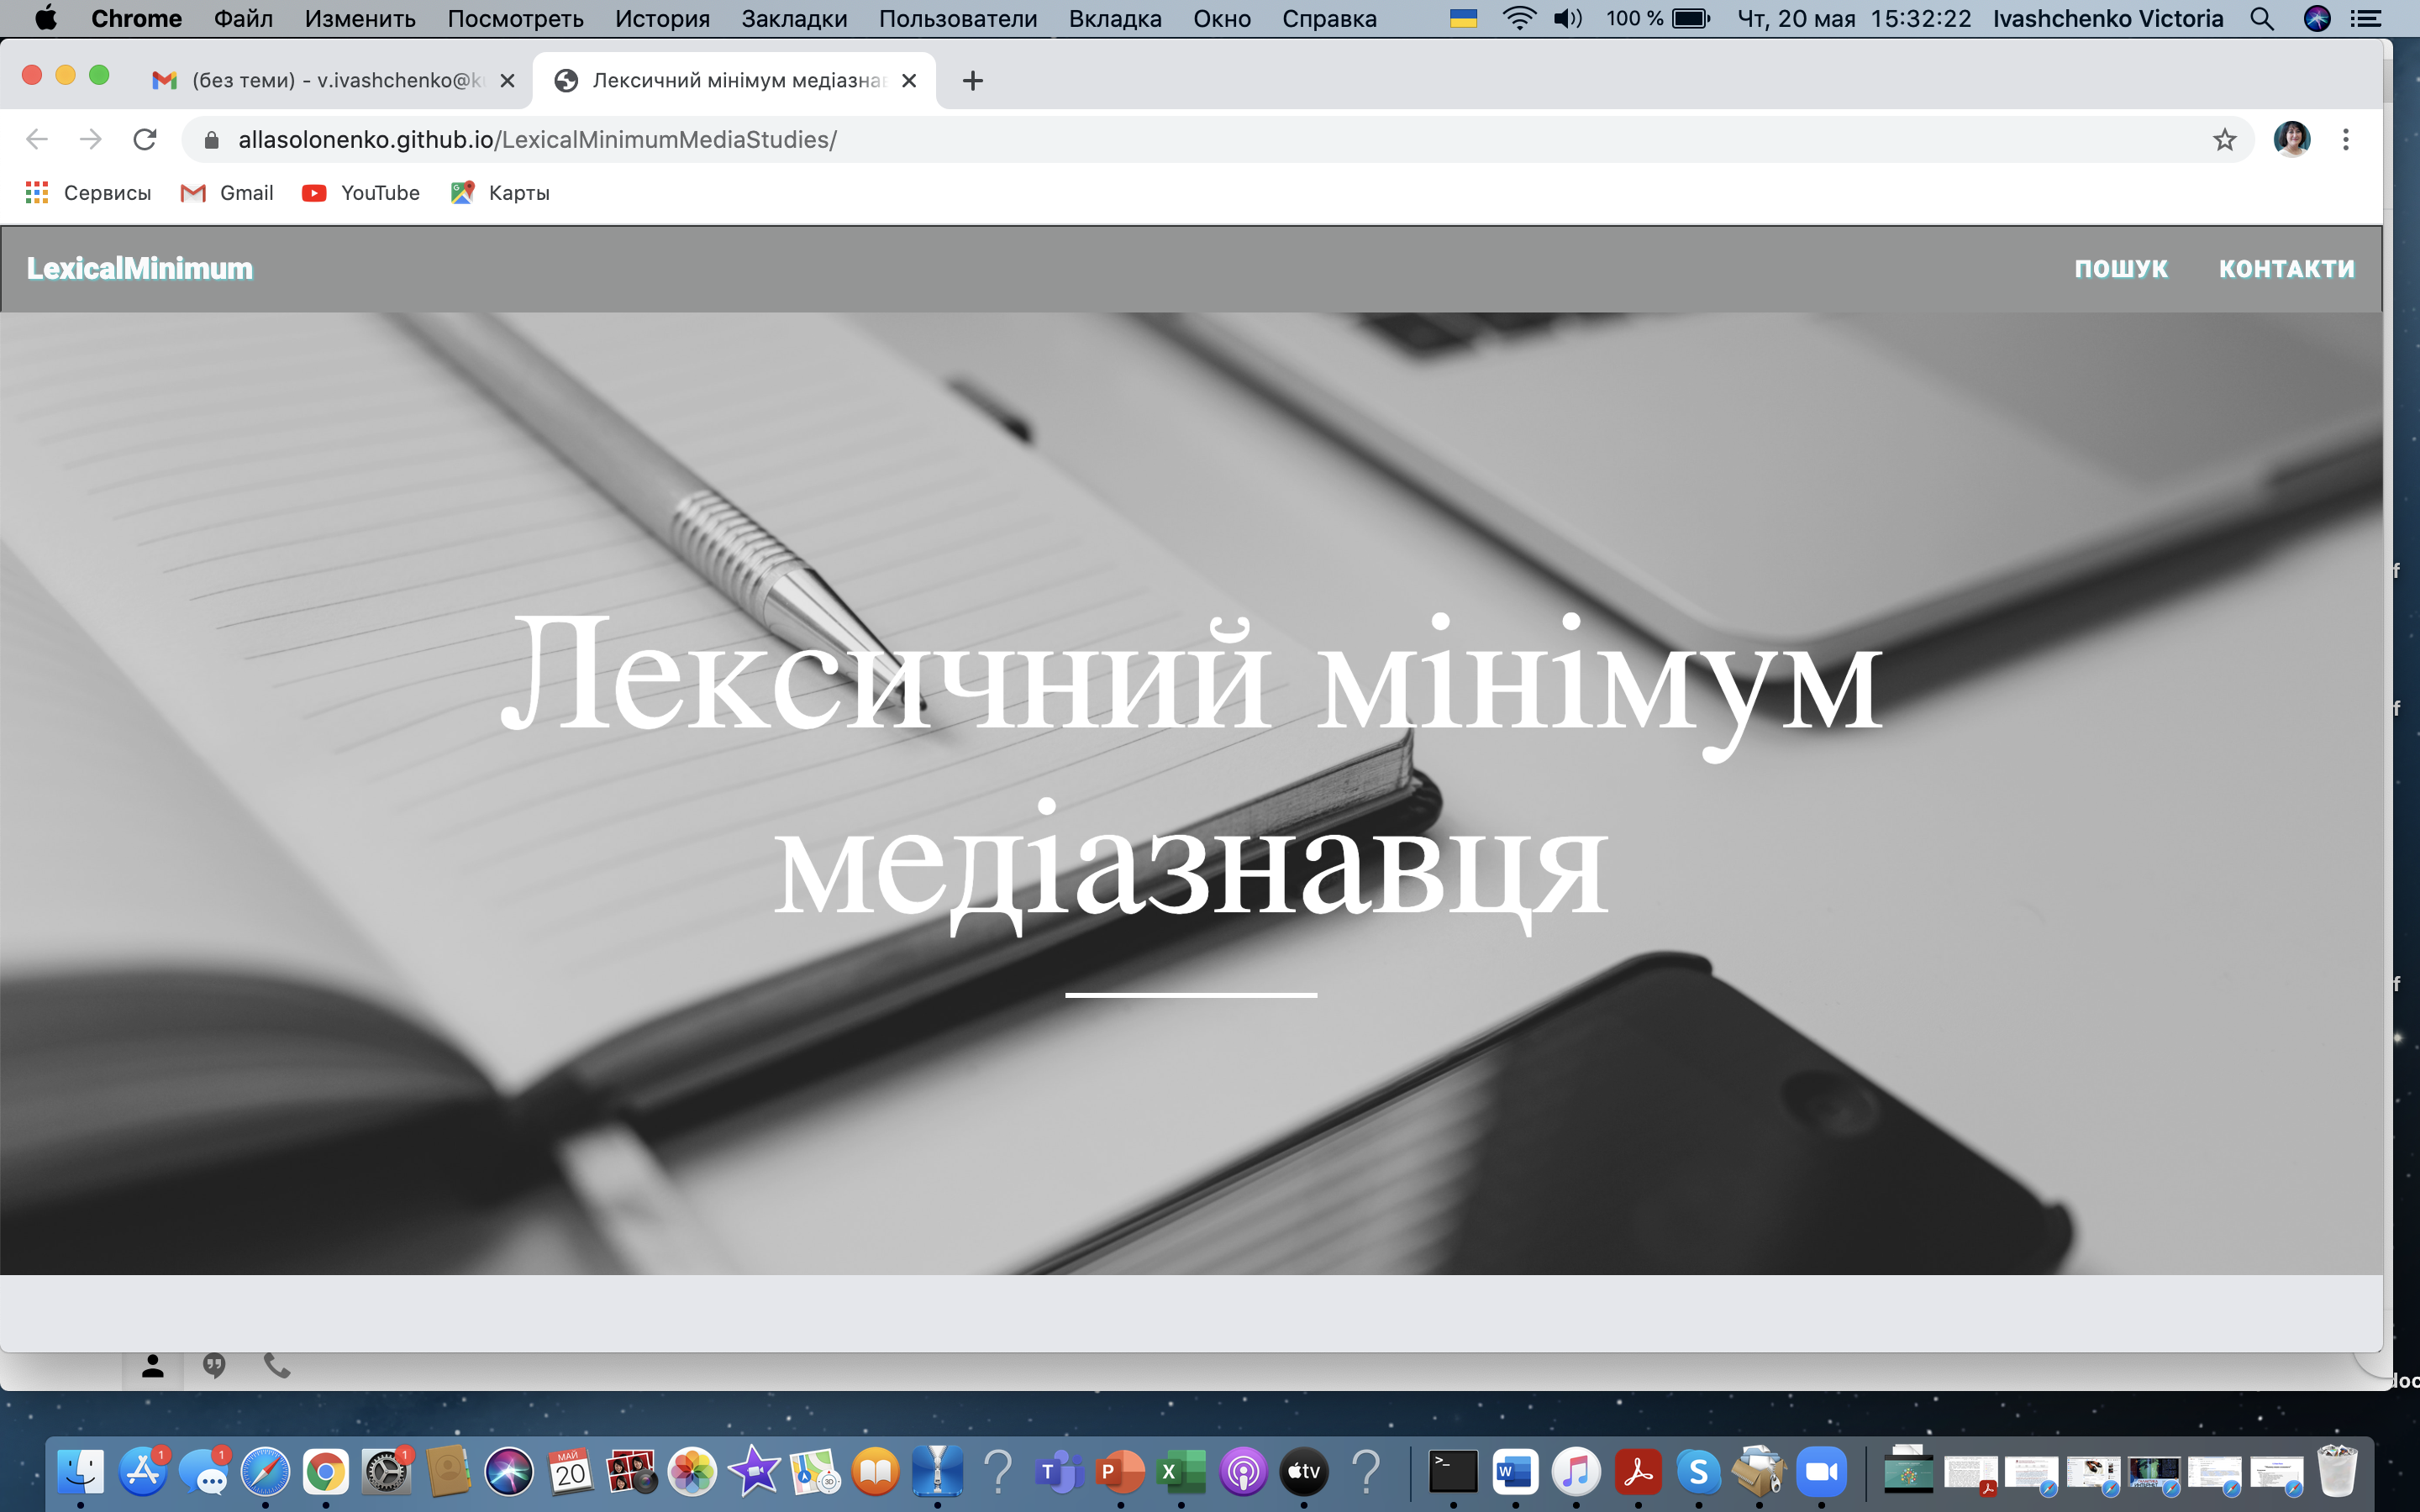
Task: Open Закладки menu
Action: [x=794, y=19]
